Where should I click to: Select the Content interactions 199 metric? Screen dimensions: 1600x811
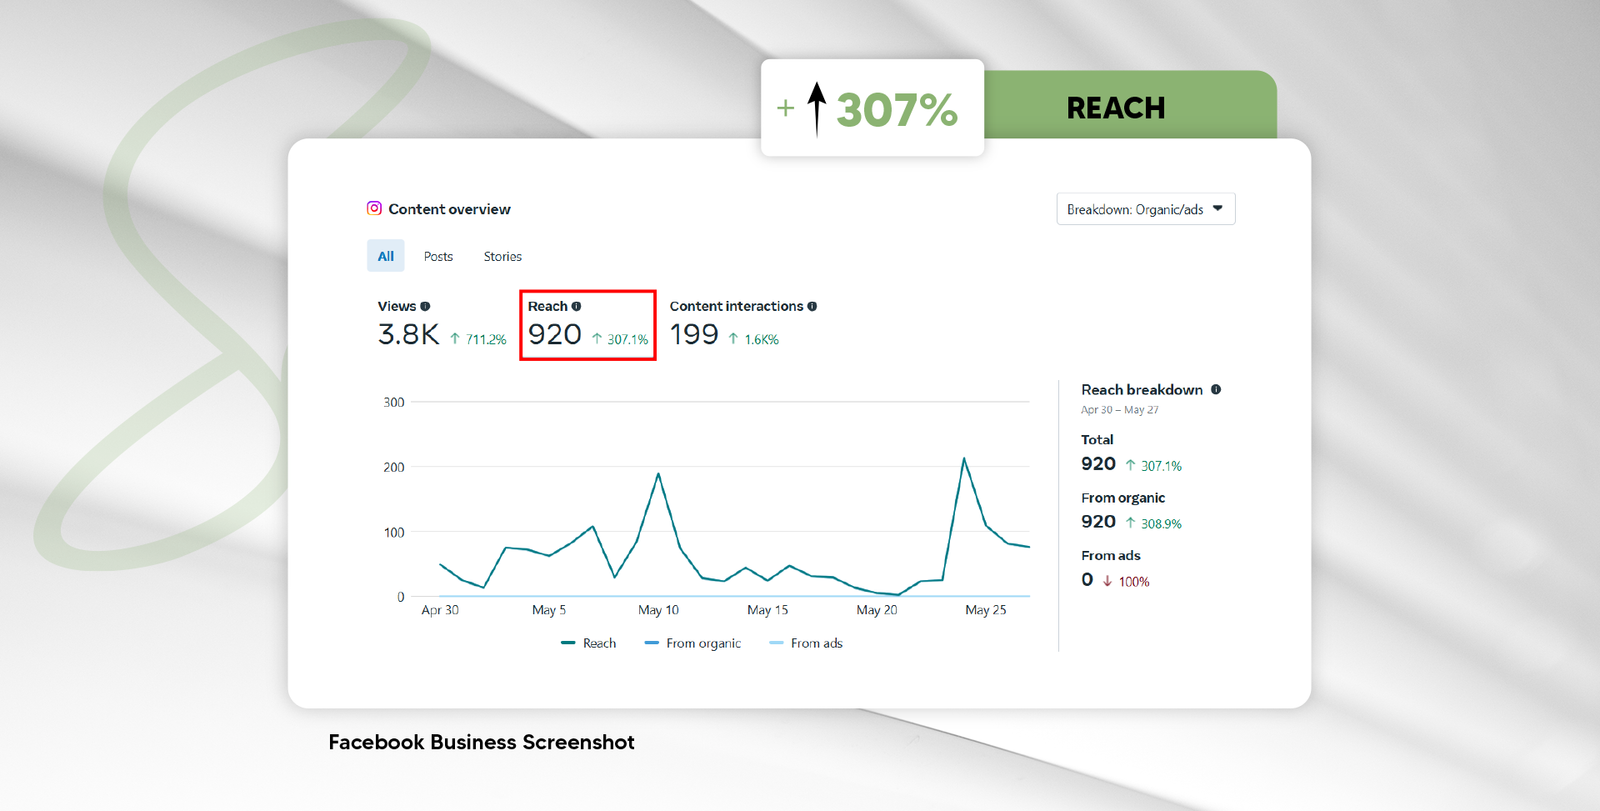point(694,334)
